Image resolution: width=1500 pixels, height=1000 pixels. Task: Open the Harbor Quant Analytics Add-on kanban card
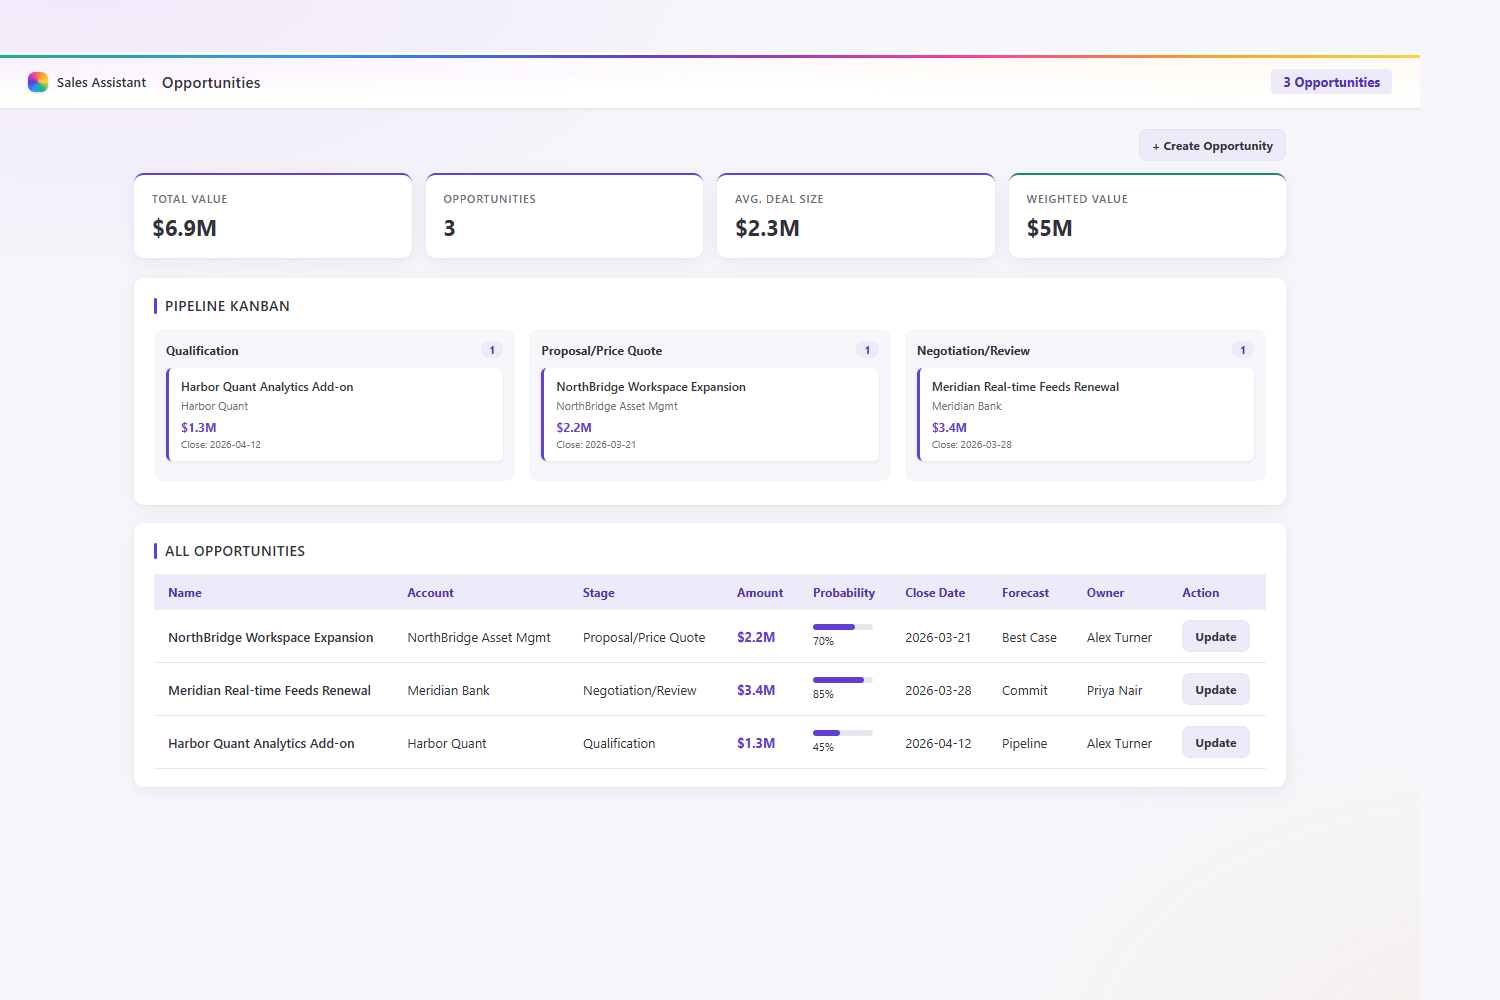pos(335,415)
